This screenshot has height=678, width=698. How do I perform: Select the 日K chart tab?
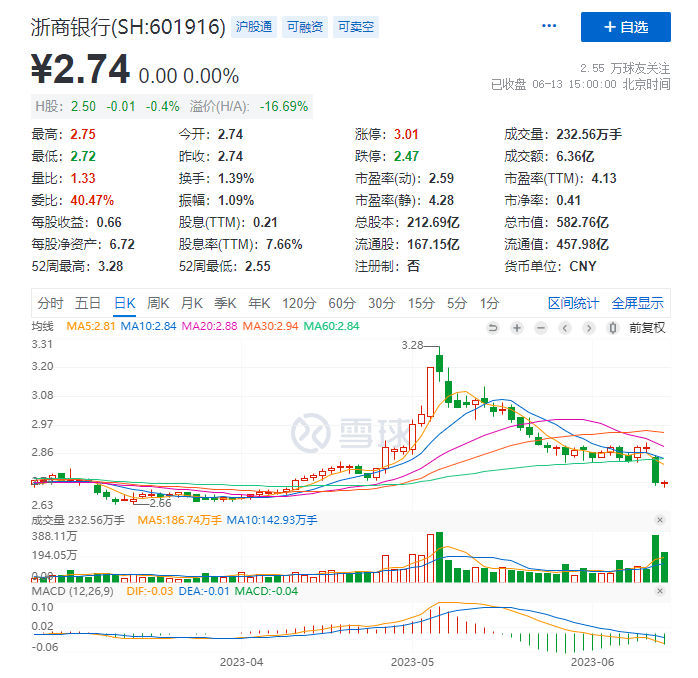click(125, 304)
